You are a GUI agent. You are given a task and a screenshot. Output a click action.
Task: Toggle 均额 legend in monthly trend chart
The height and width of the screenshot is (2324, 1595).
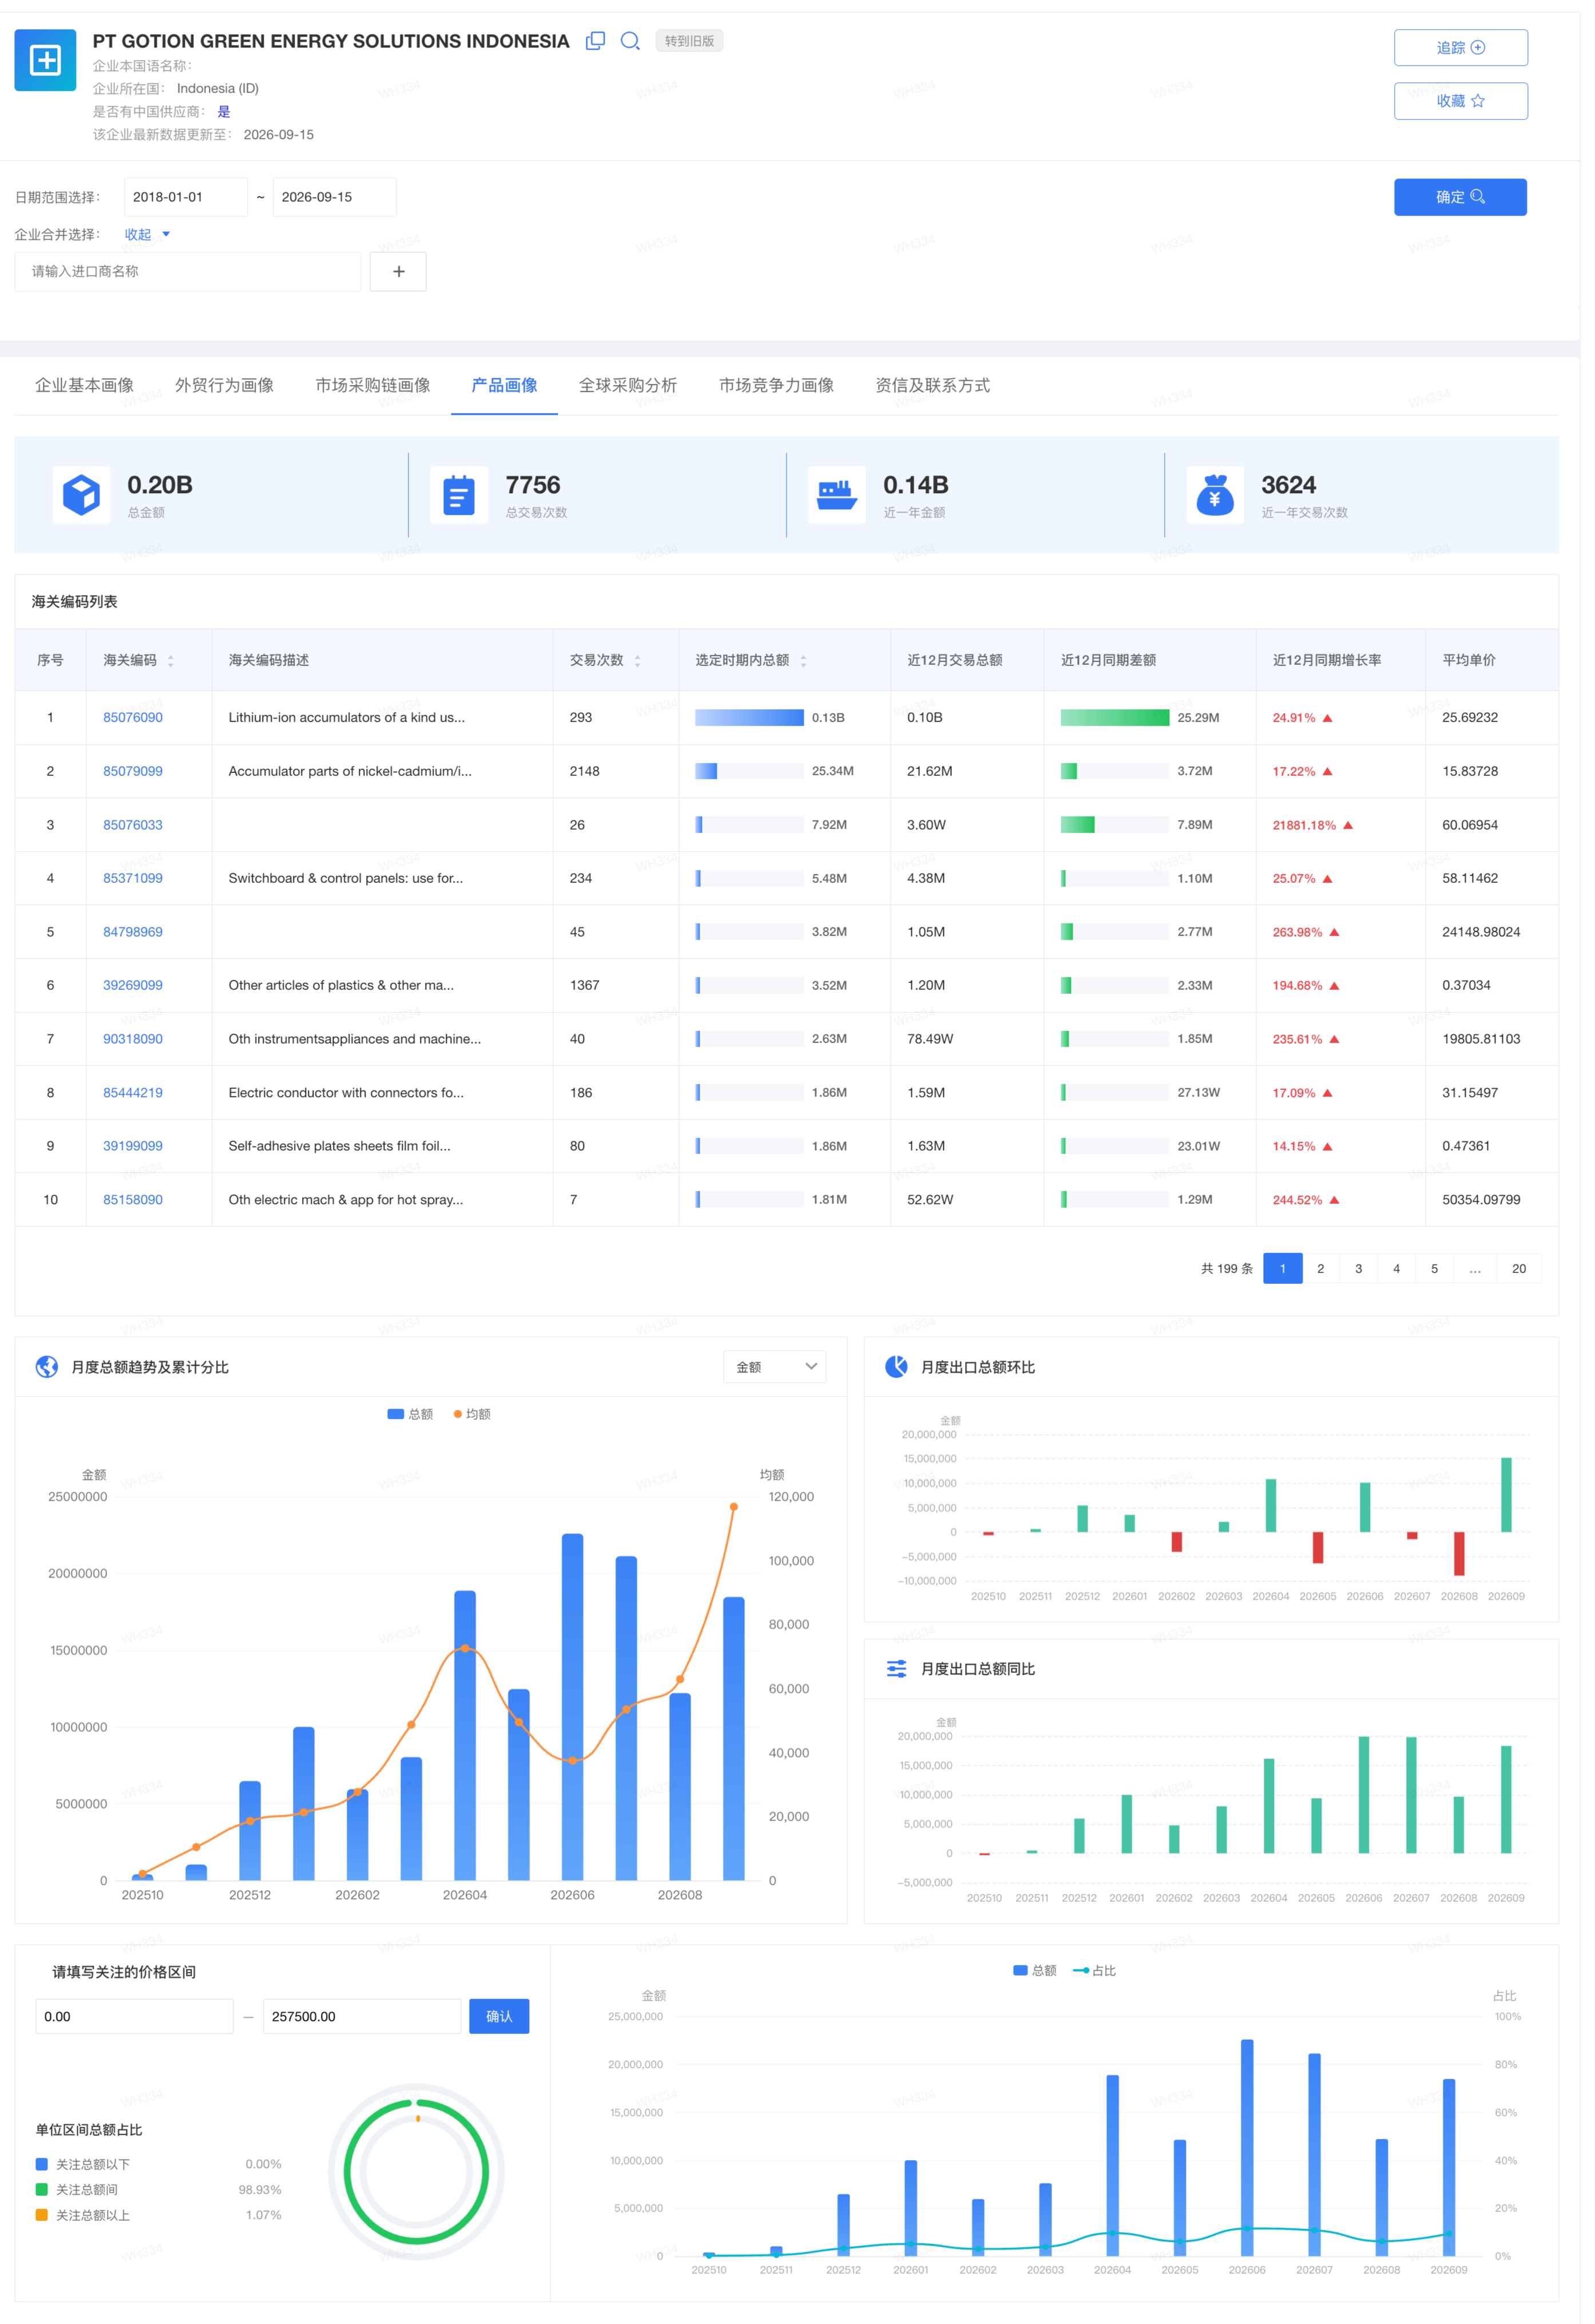click(472, 1414)
